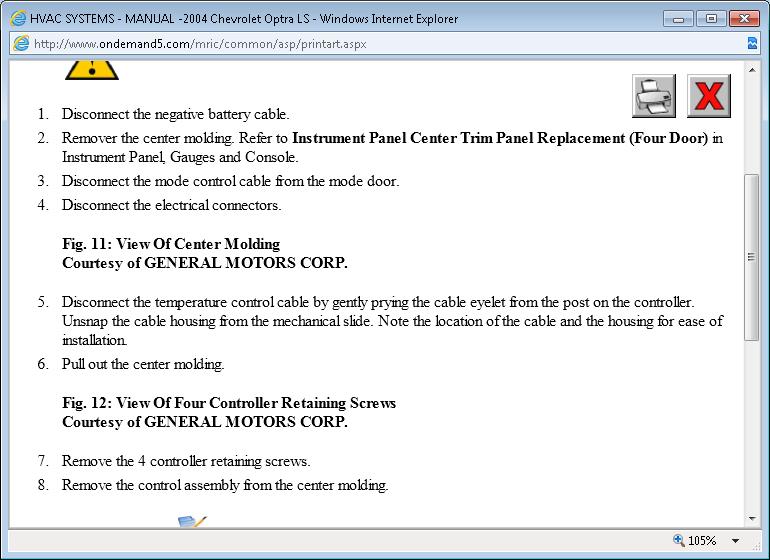Screen dimensions: 770x560
Task: Click the Internet Explorer page icon in the address bar
Action: pyautogui.click(x=21, y=43)
